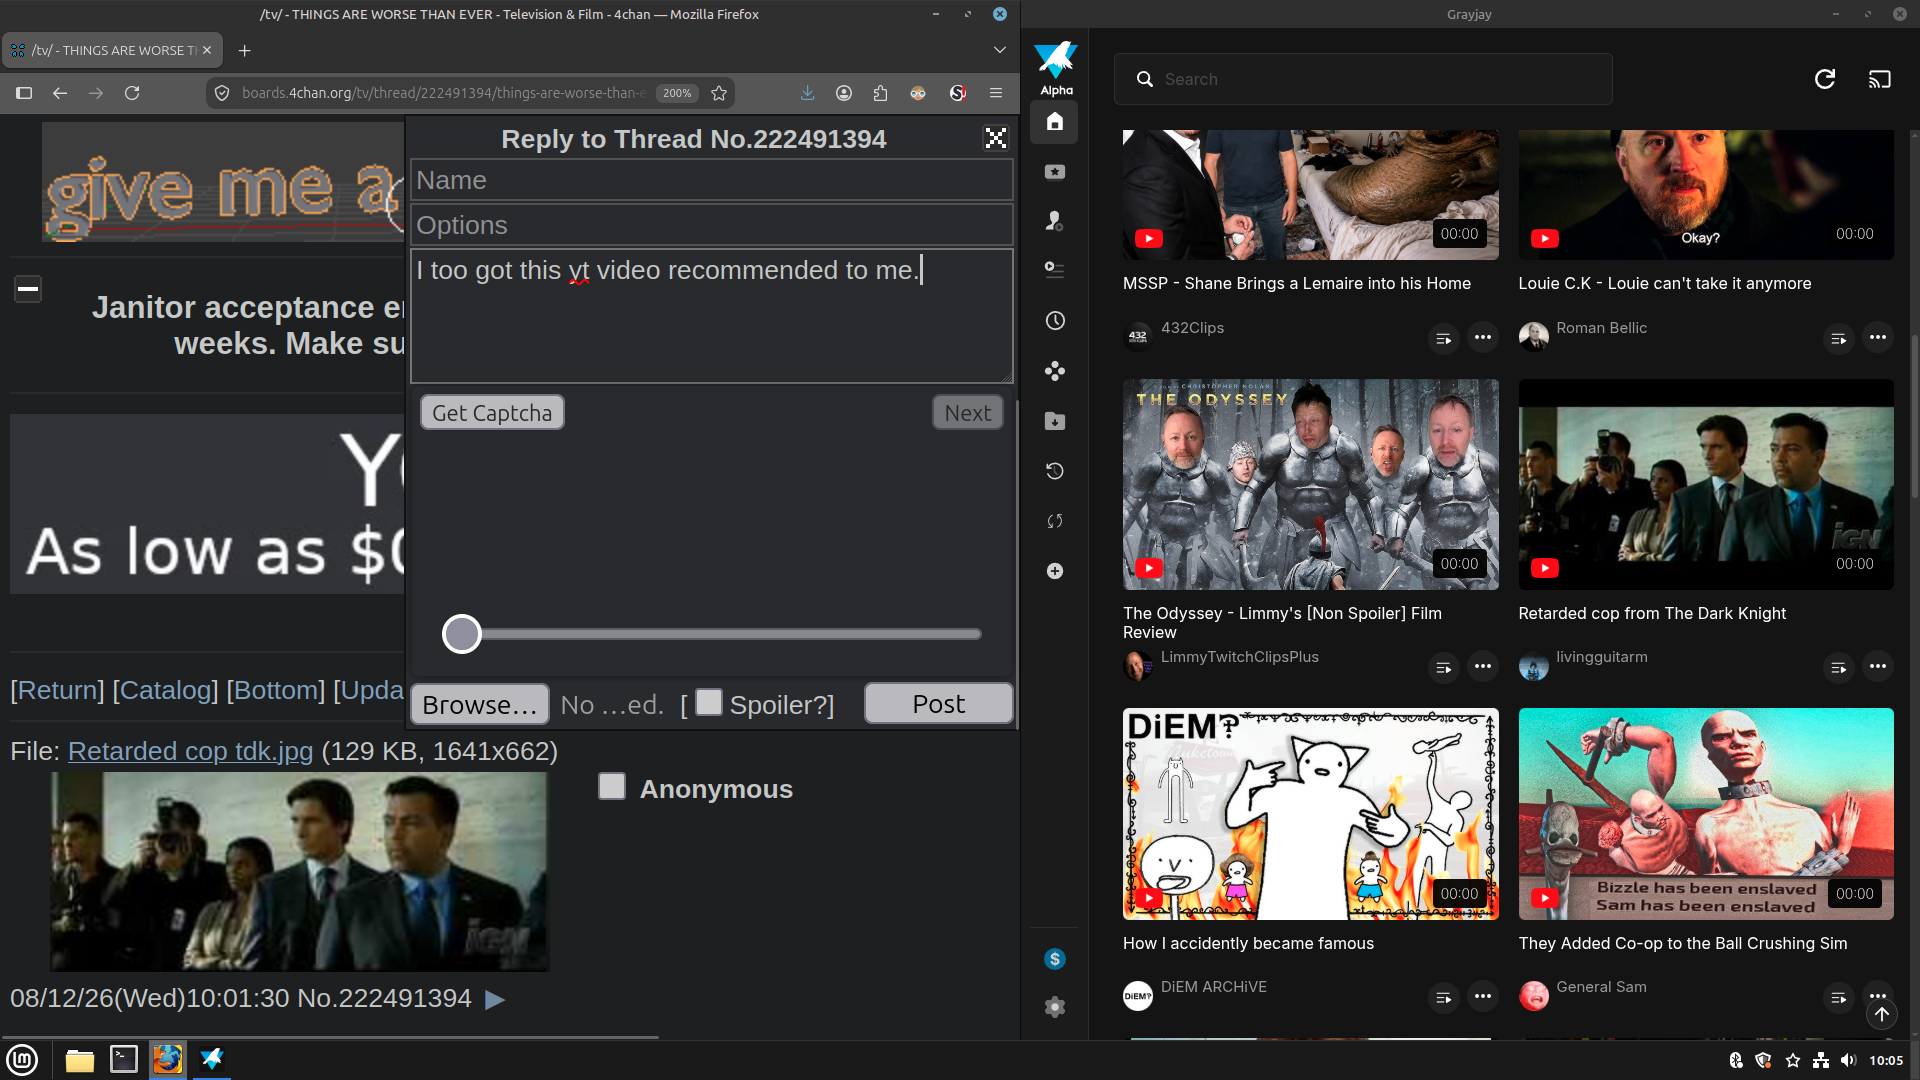Open more options for The Odyssey review

click(x=1483, y=666)
